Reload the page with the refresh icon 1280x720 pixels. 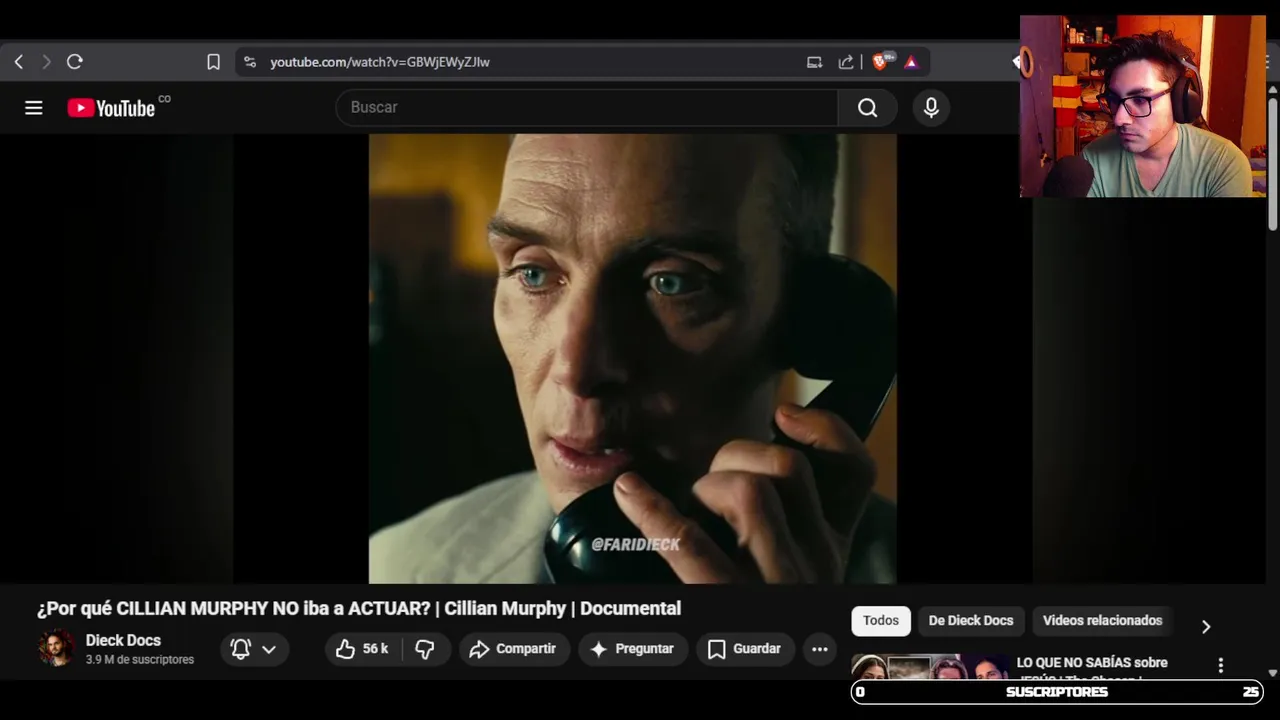(x=74, y=62)
